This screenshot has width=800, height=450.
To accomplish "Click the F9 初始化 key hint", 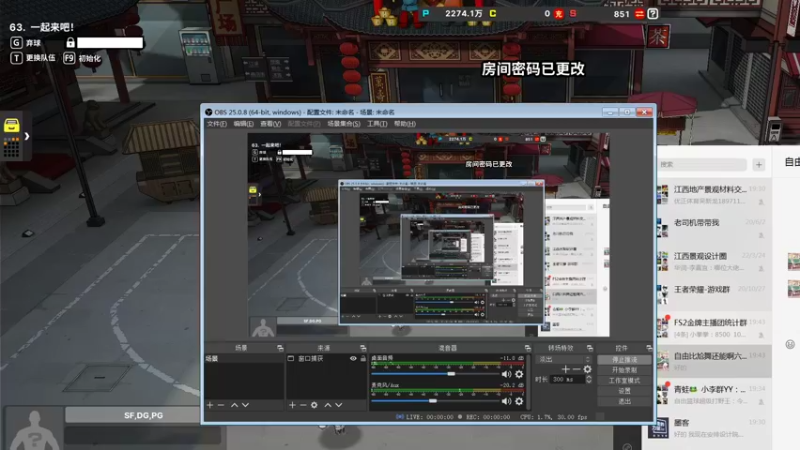I will (82, 58).
